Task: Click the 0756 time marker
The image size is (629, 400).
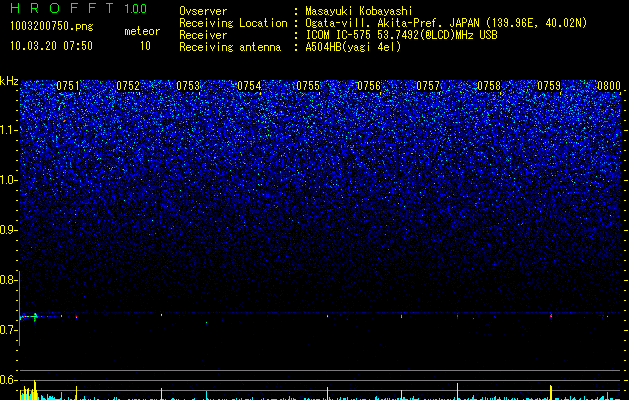Action: click(x=369, y=86)
